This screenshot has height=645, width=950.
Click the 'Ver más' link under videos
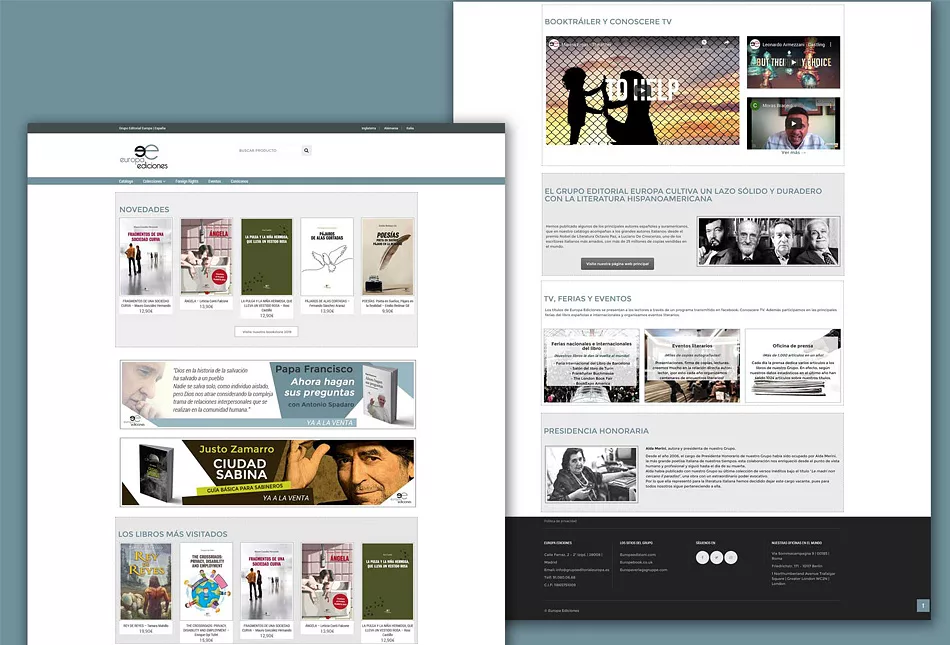tap(793, 153)
